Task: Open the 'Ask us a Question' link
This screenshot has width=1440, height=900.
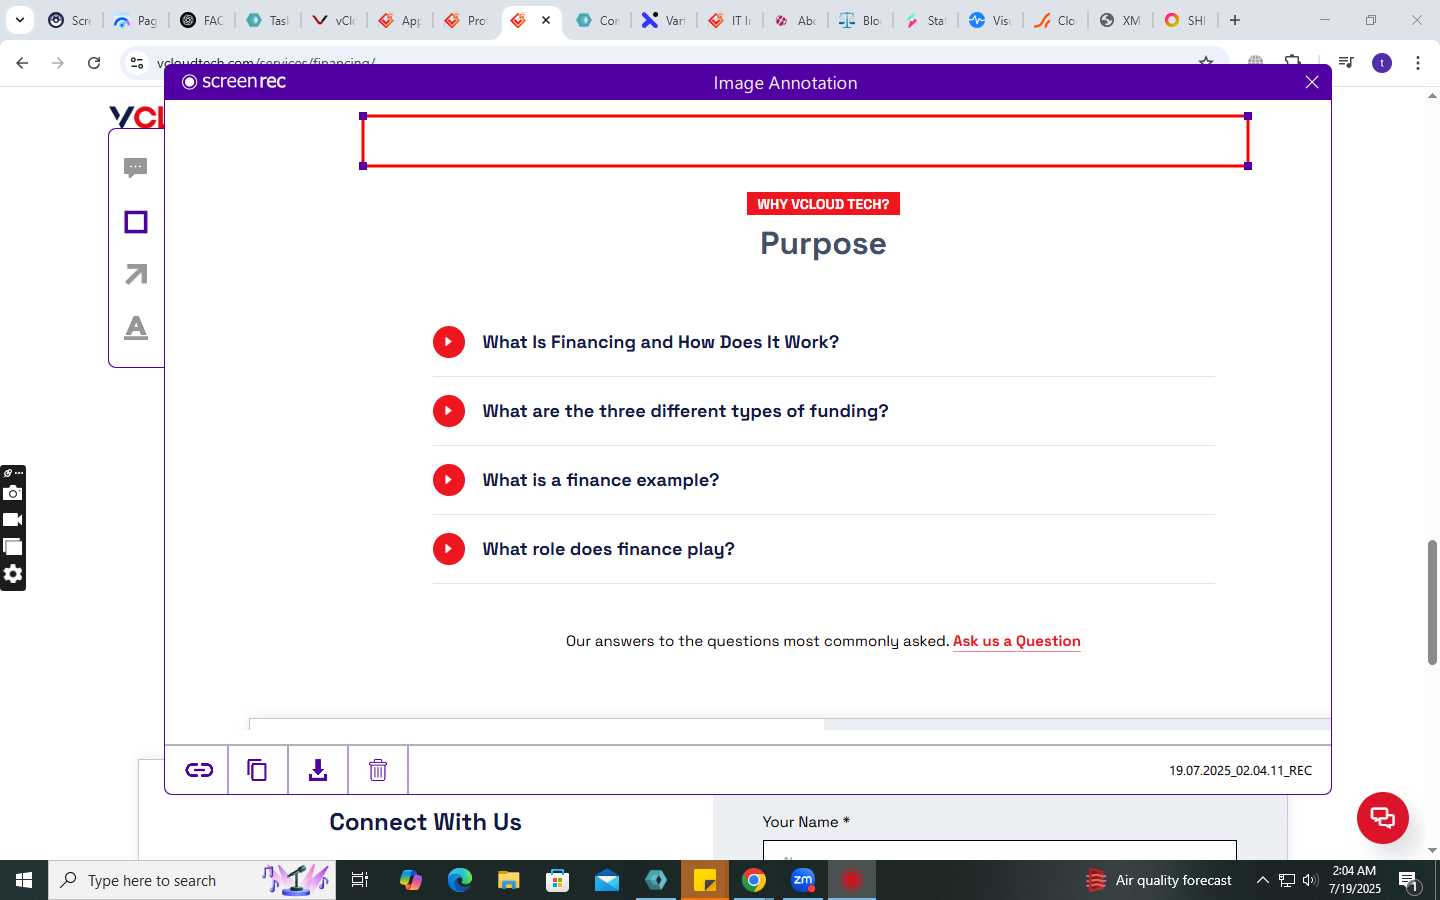Action: click(x=1016, y=641)
